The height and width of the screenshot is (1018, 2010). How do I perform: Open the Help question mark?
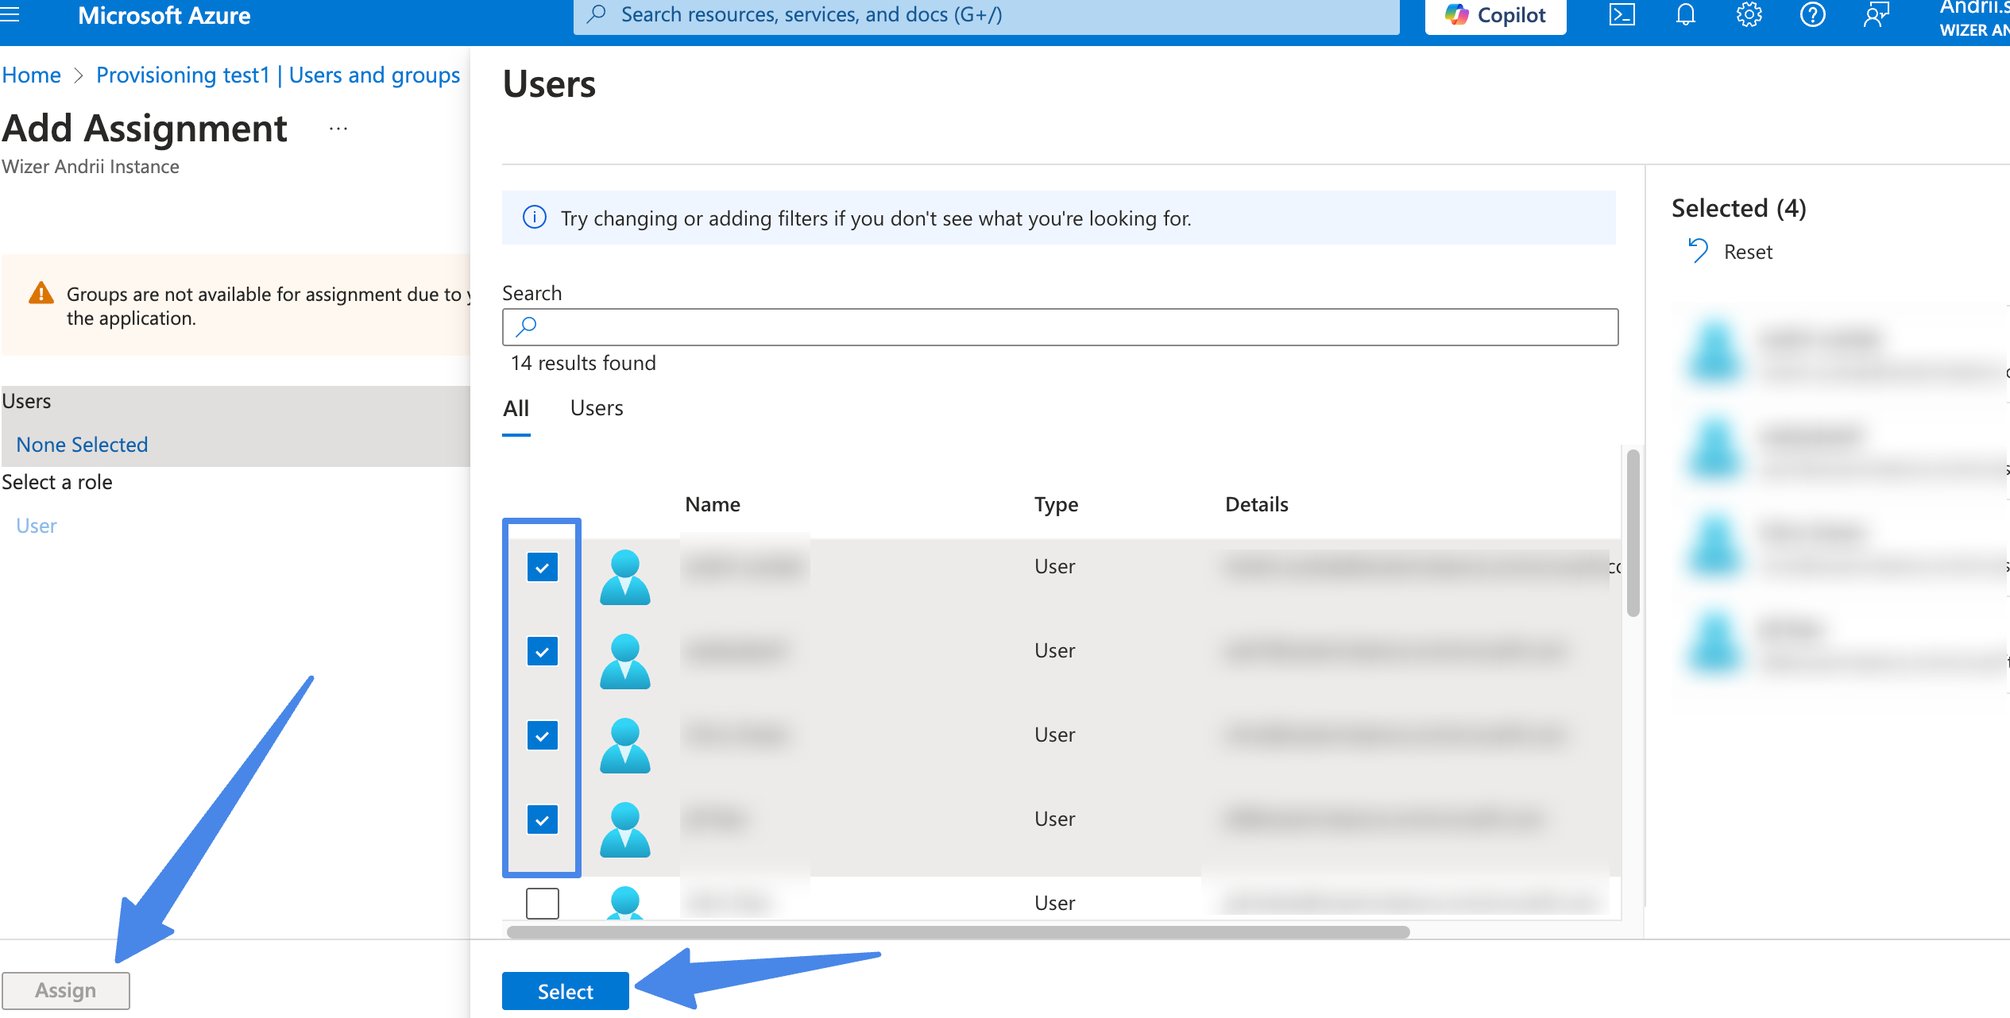click(1812, 15)
